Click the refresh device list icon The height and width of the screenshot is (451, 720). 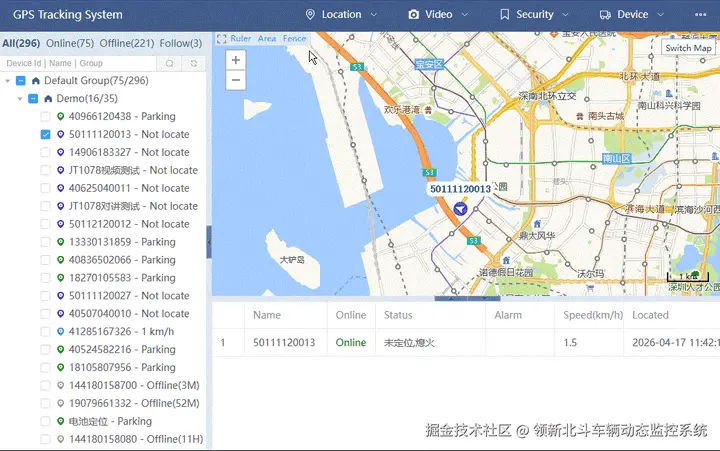pyautogui.click(x=194, y=63)
